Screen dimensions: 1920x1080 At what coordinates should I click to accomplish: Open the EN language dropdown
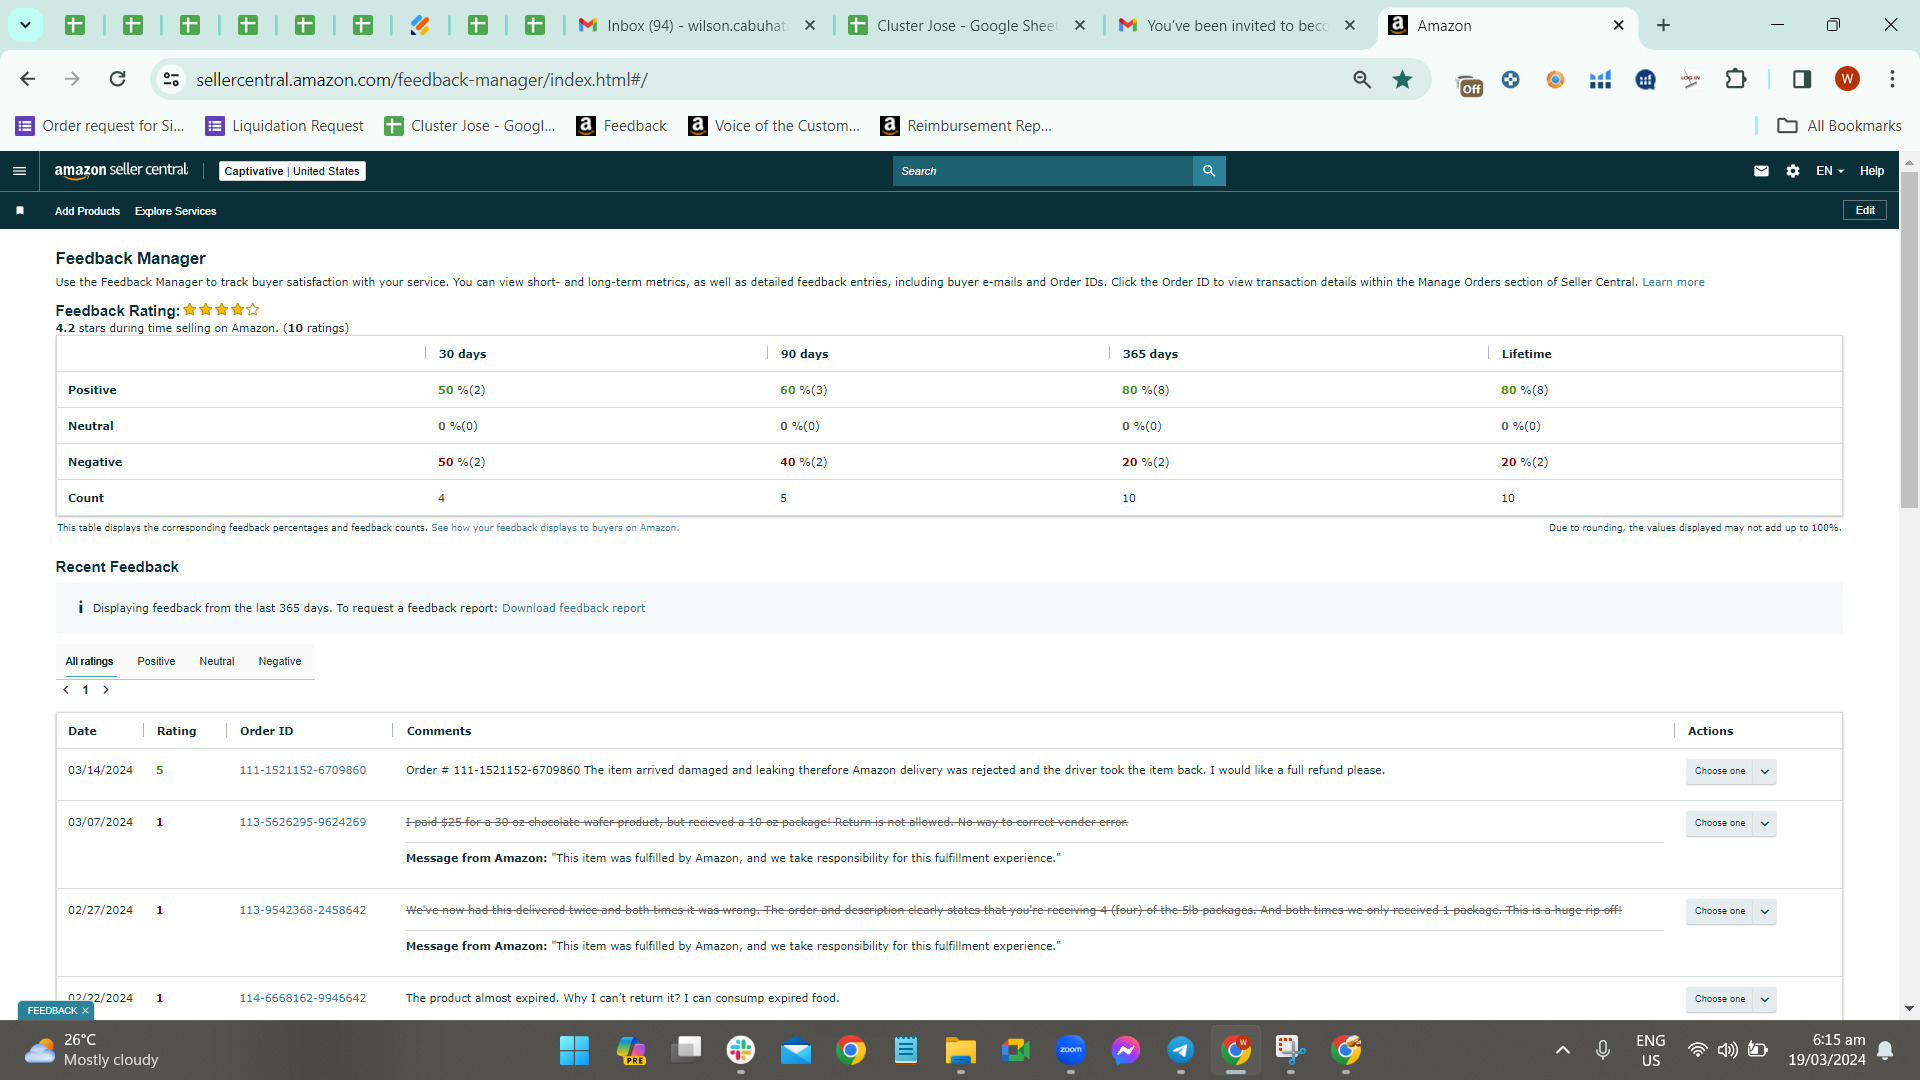(x=1830, y=171)
